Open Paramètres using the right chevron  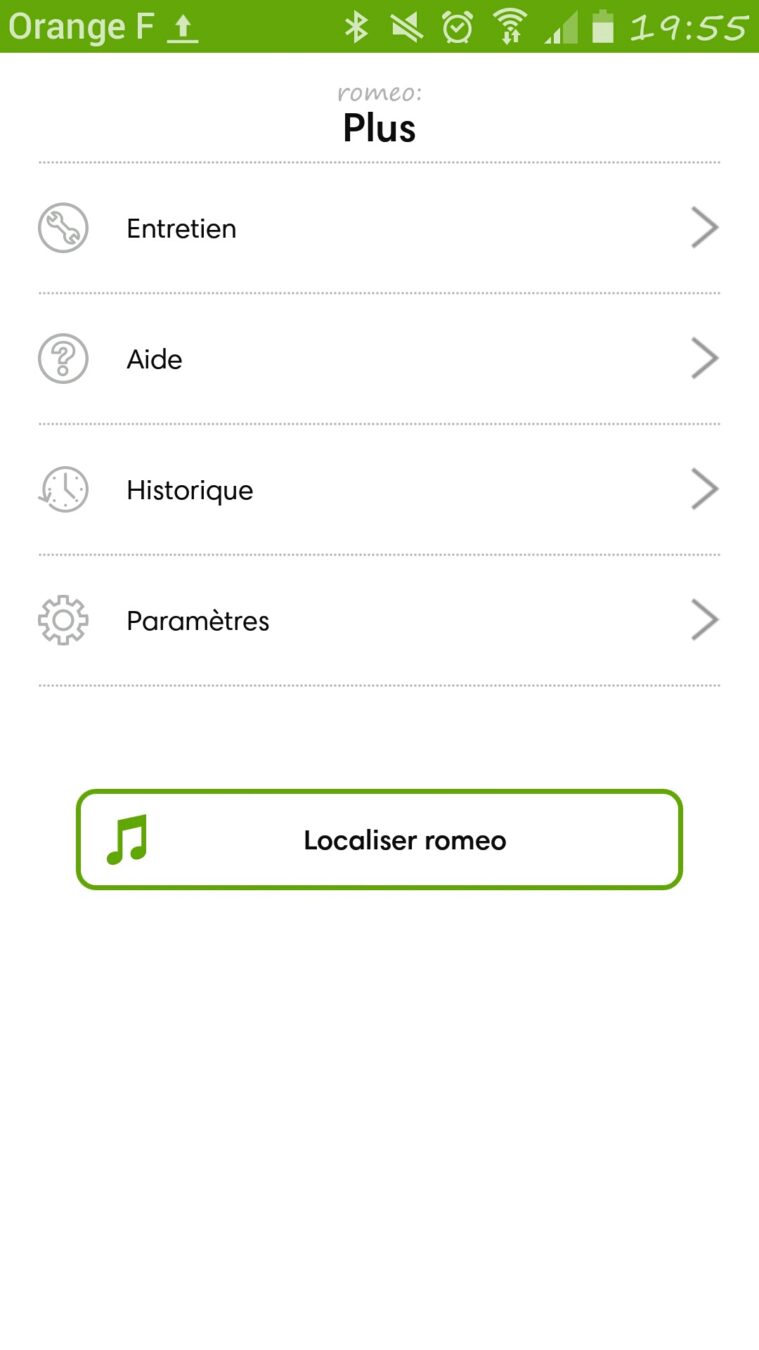click(x=704, y=621)
